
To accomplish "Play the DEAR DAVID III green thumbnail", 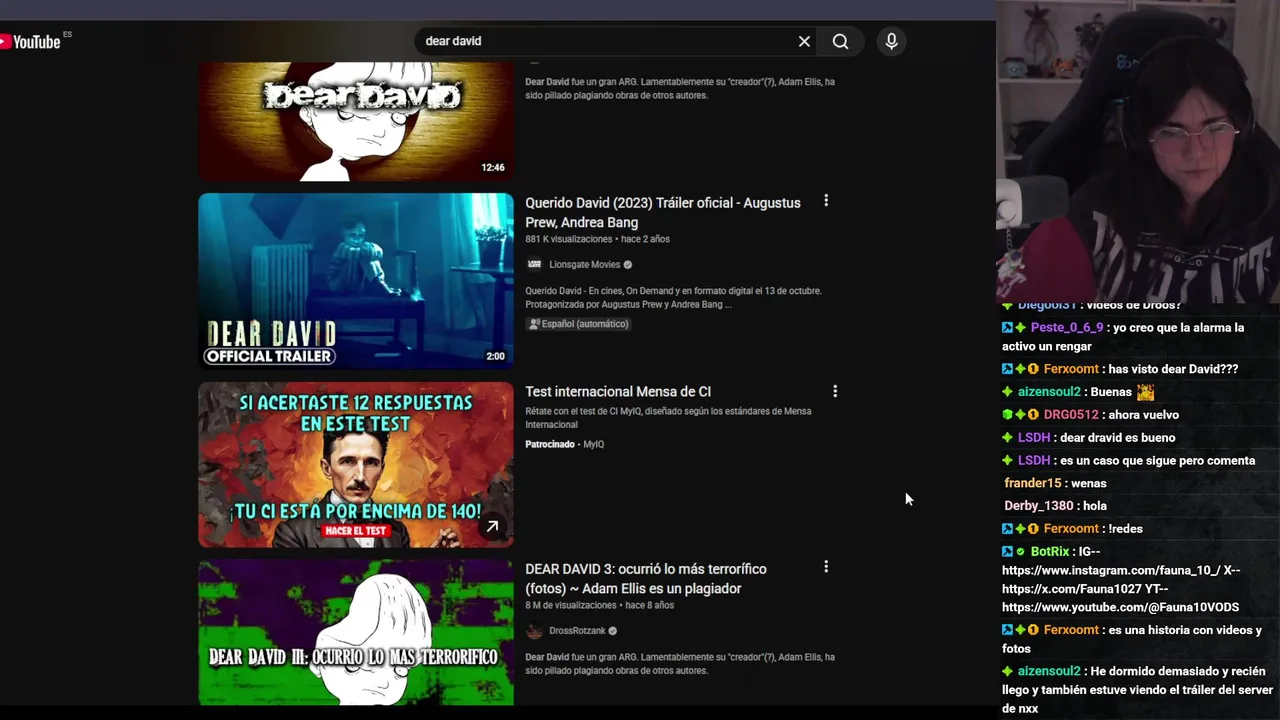I will (x=356, y=632).
